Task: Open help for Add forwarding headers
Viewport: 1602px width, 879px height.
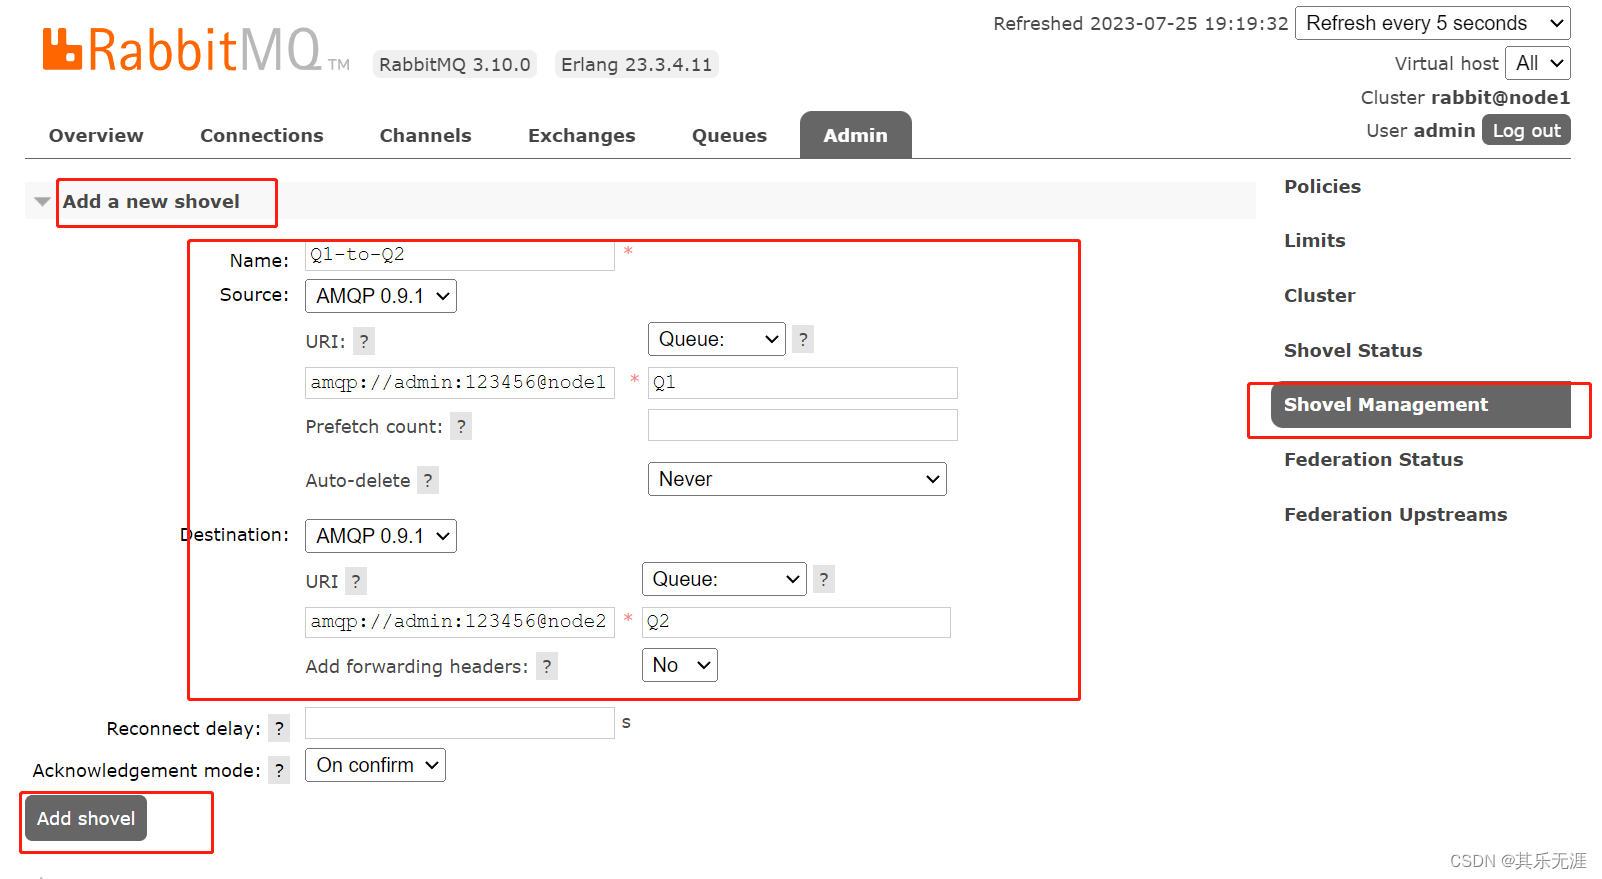Action: 547,666
